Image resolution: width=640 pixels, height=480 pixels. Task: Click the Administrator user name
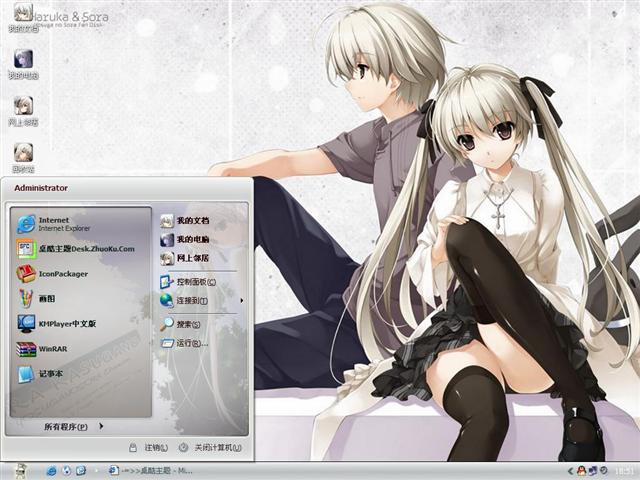41,188
